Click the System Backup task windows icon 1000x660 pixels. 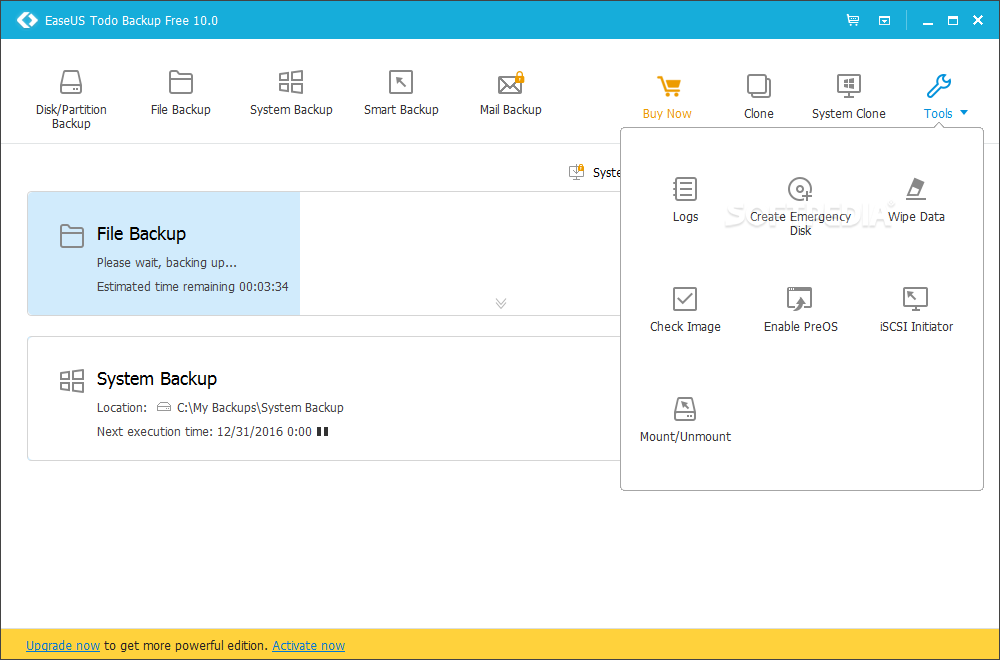(71, 381)
